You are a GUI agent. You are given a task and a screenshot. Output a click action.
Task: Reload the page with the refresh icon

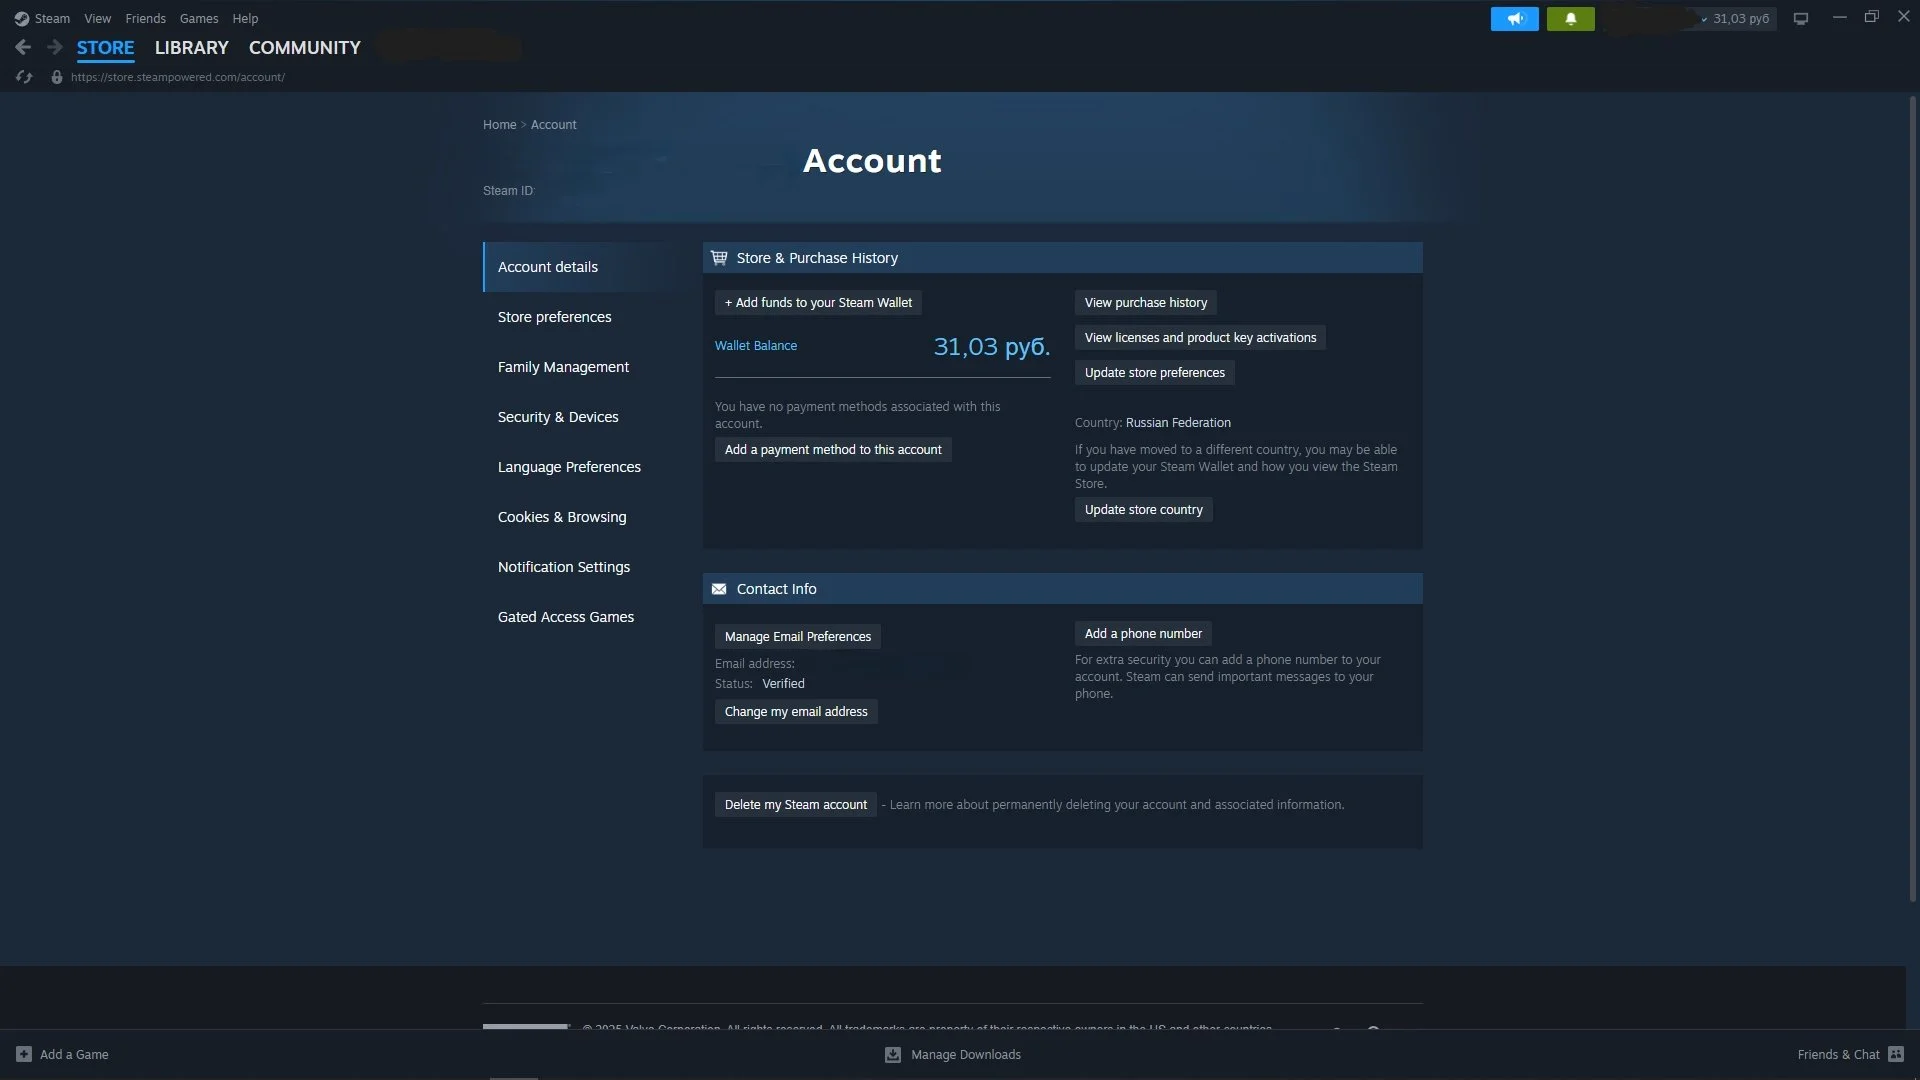tap(24, 77)
